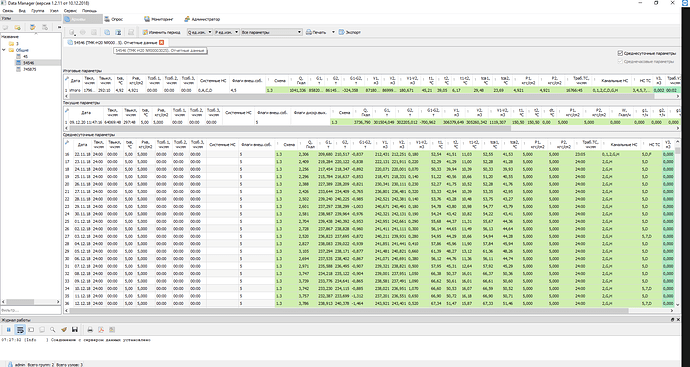Viewport: 690px width, 367px height.
Task: Click the user icon beside admin in status bar
Action: click(11, 364)
